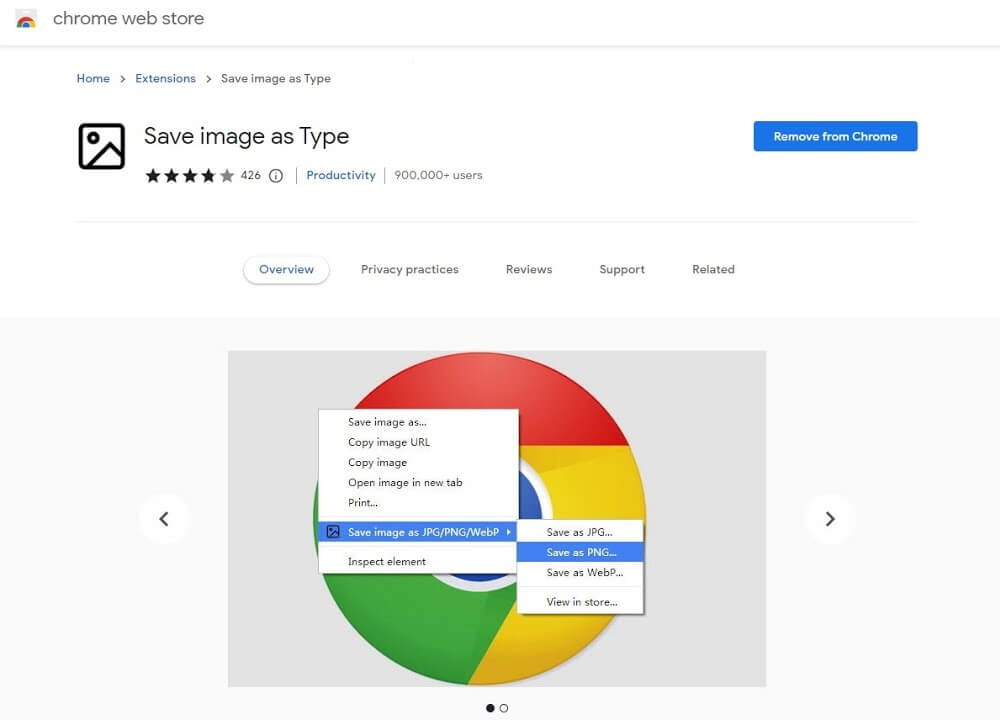Click the Save image as Type extension icon
Viewport: 1000px width, 720px height.
click(x=101, y=146)
